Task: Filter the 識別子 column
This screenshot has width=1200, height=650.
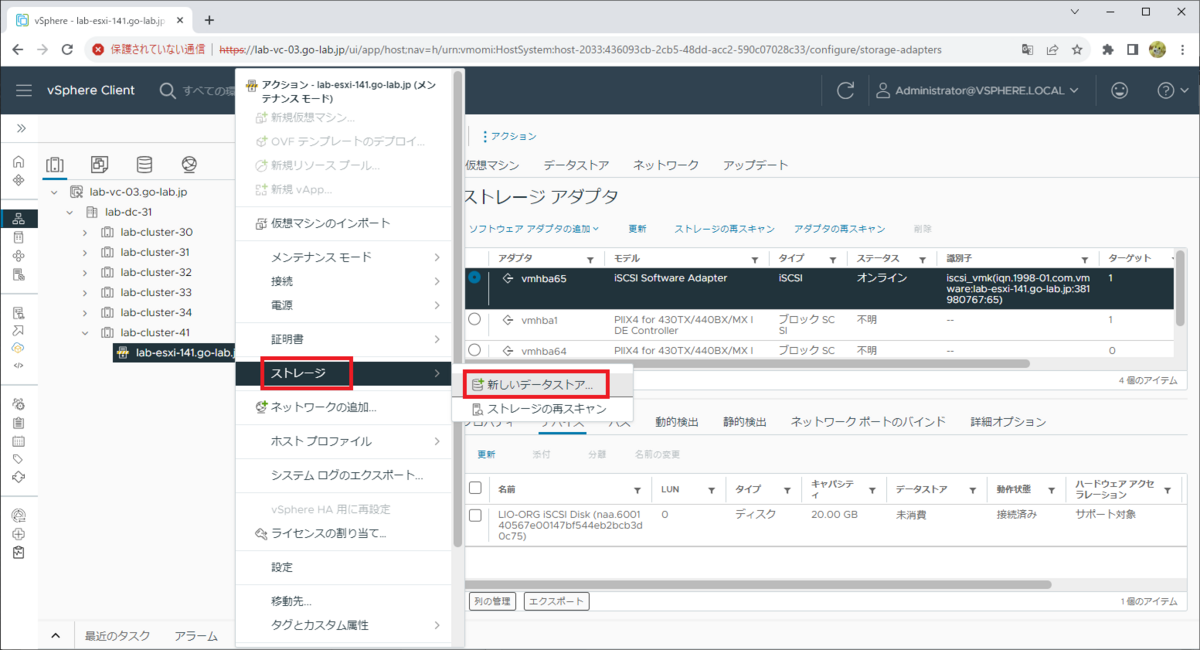Action: 1085,259
